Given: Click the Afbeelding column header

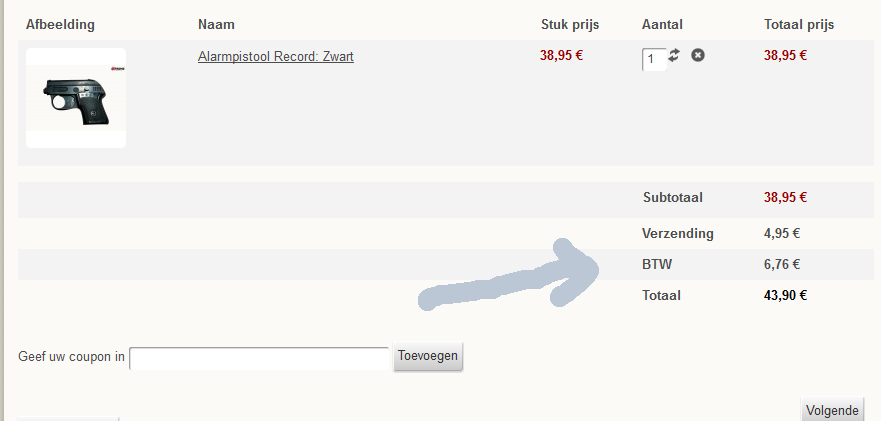Looking at the screenshot, I should tap(60, 24).
